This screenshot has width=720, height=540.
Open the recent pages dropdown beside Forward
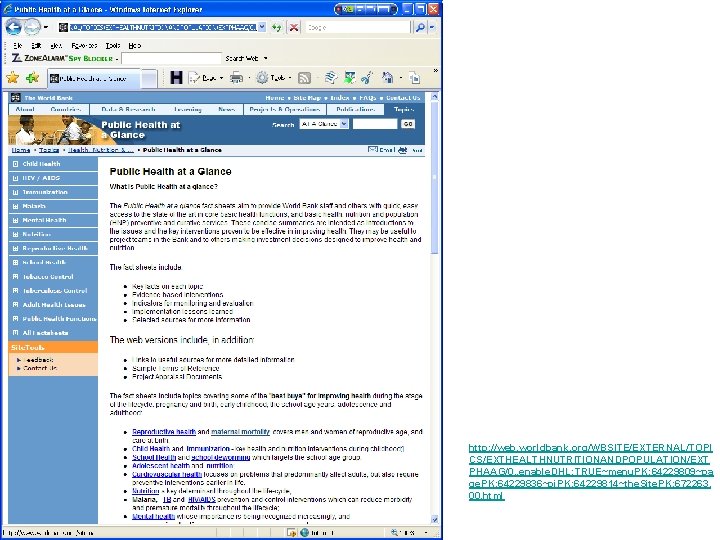tap(46, 27)
